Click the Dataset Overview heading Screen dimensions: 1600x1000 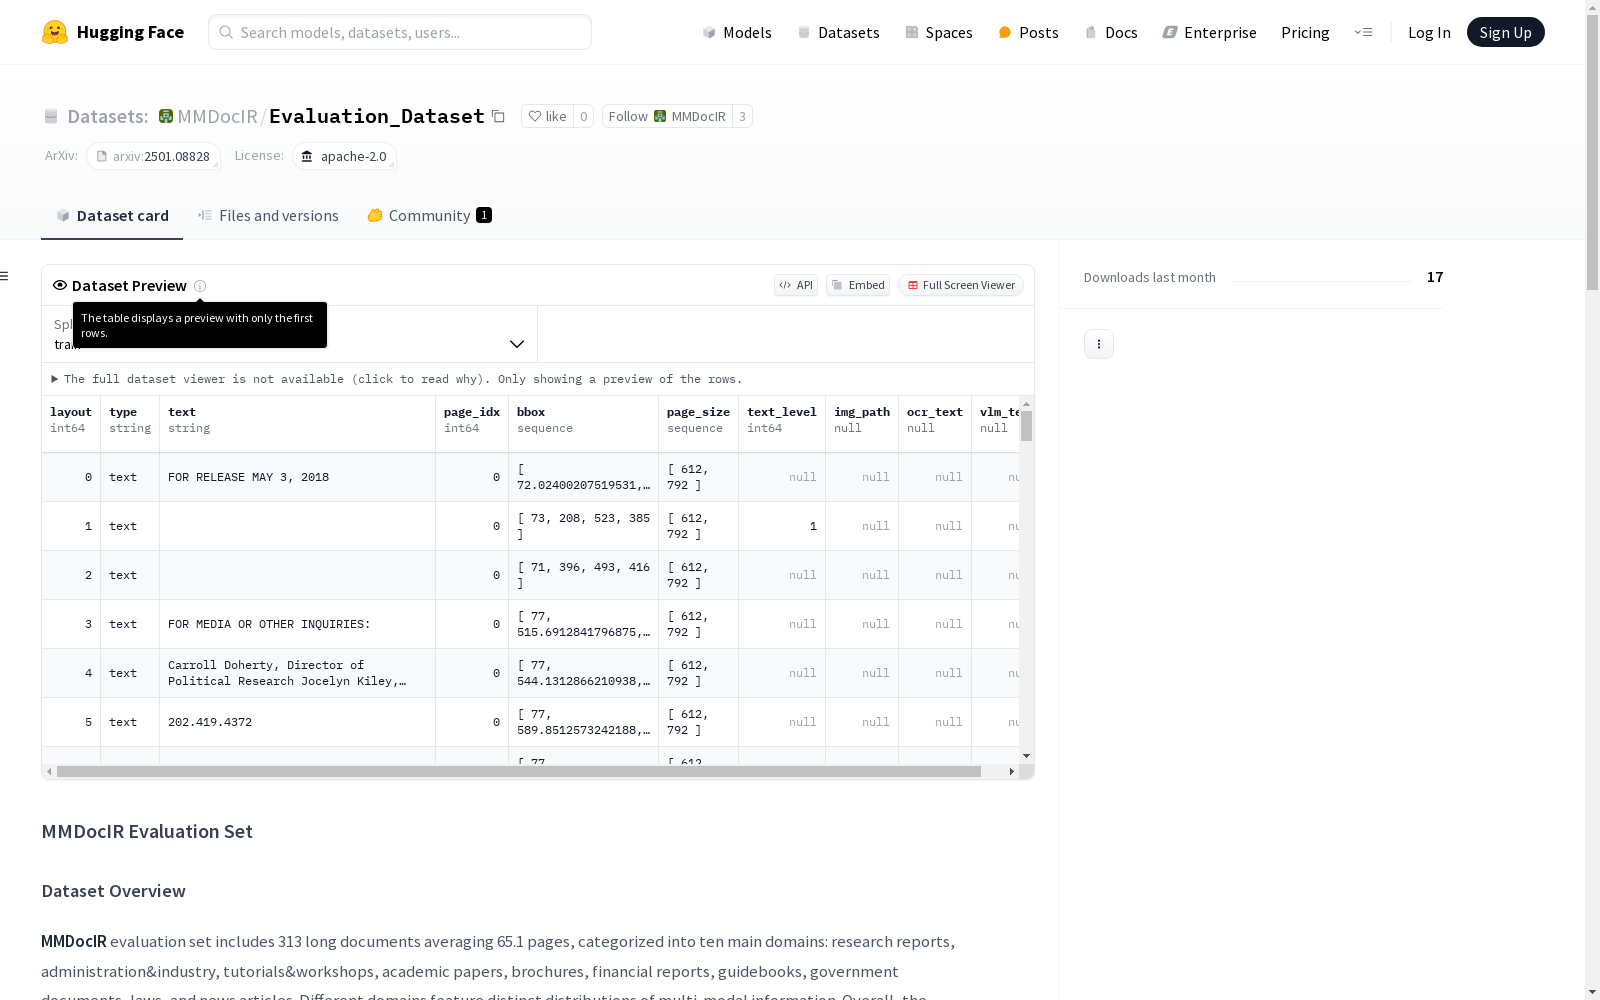click(113, 891)
